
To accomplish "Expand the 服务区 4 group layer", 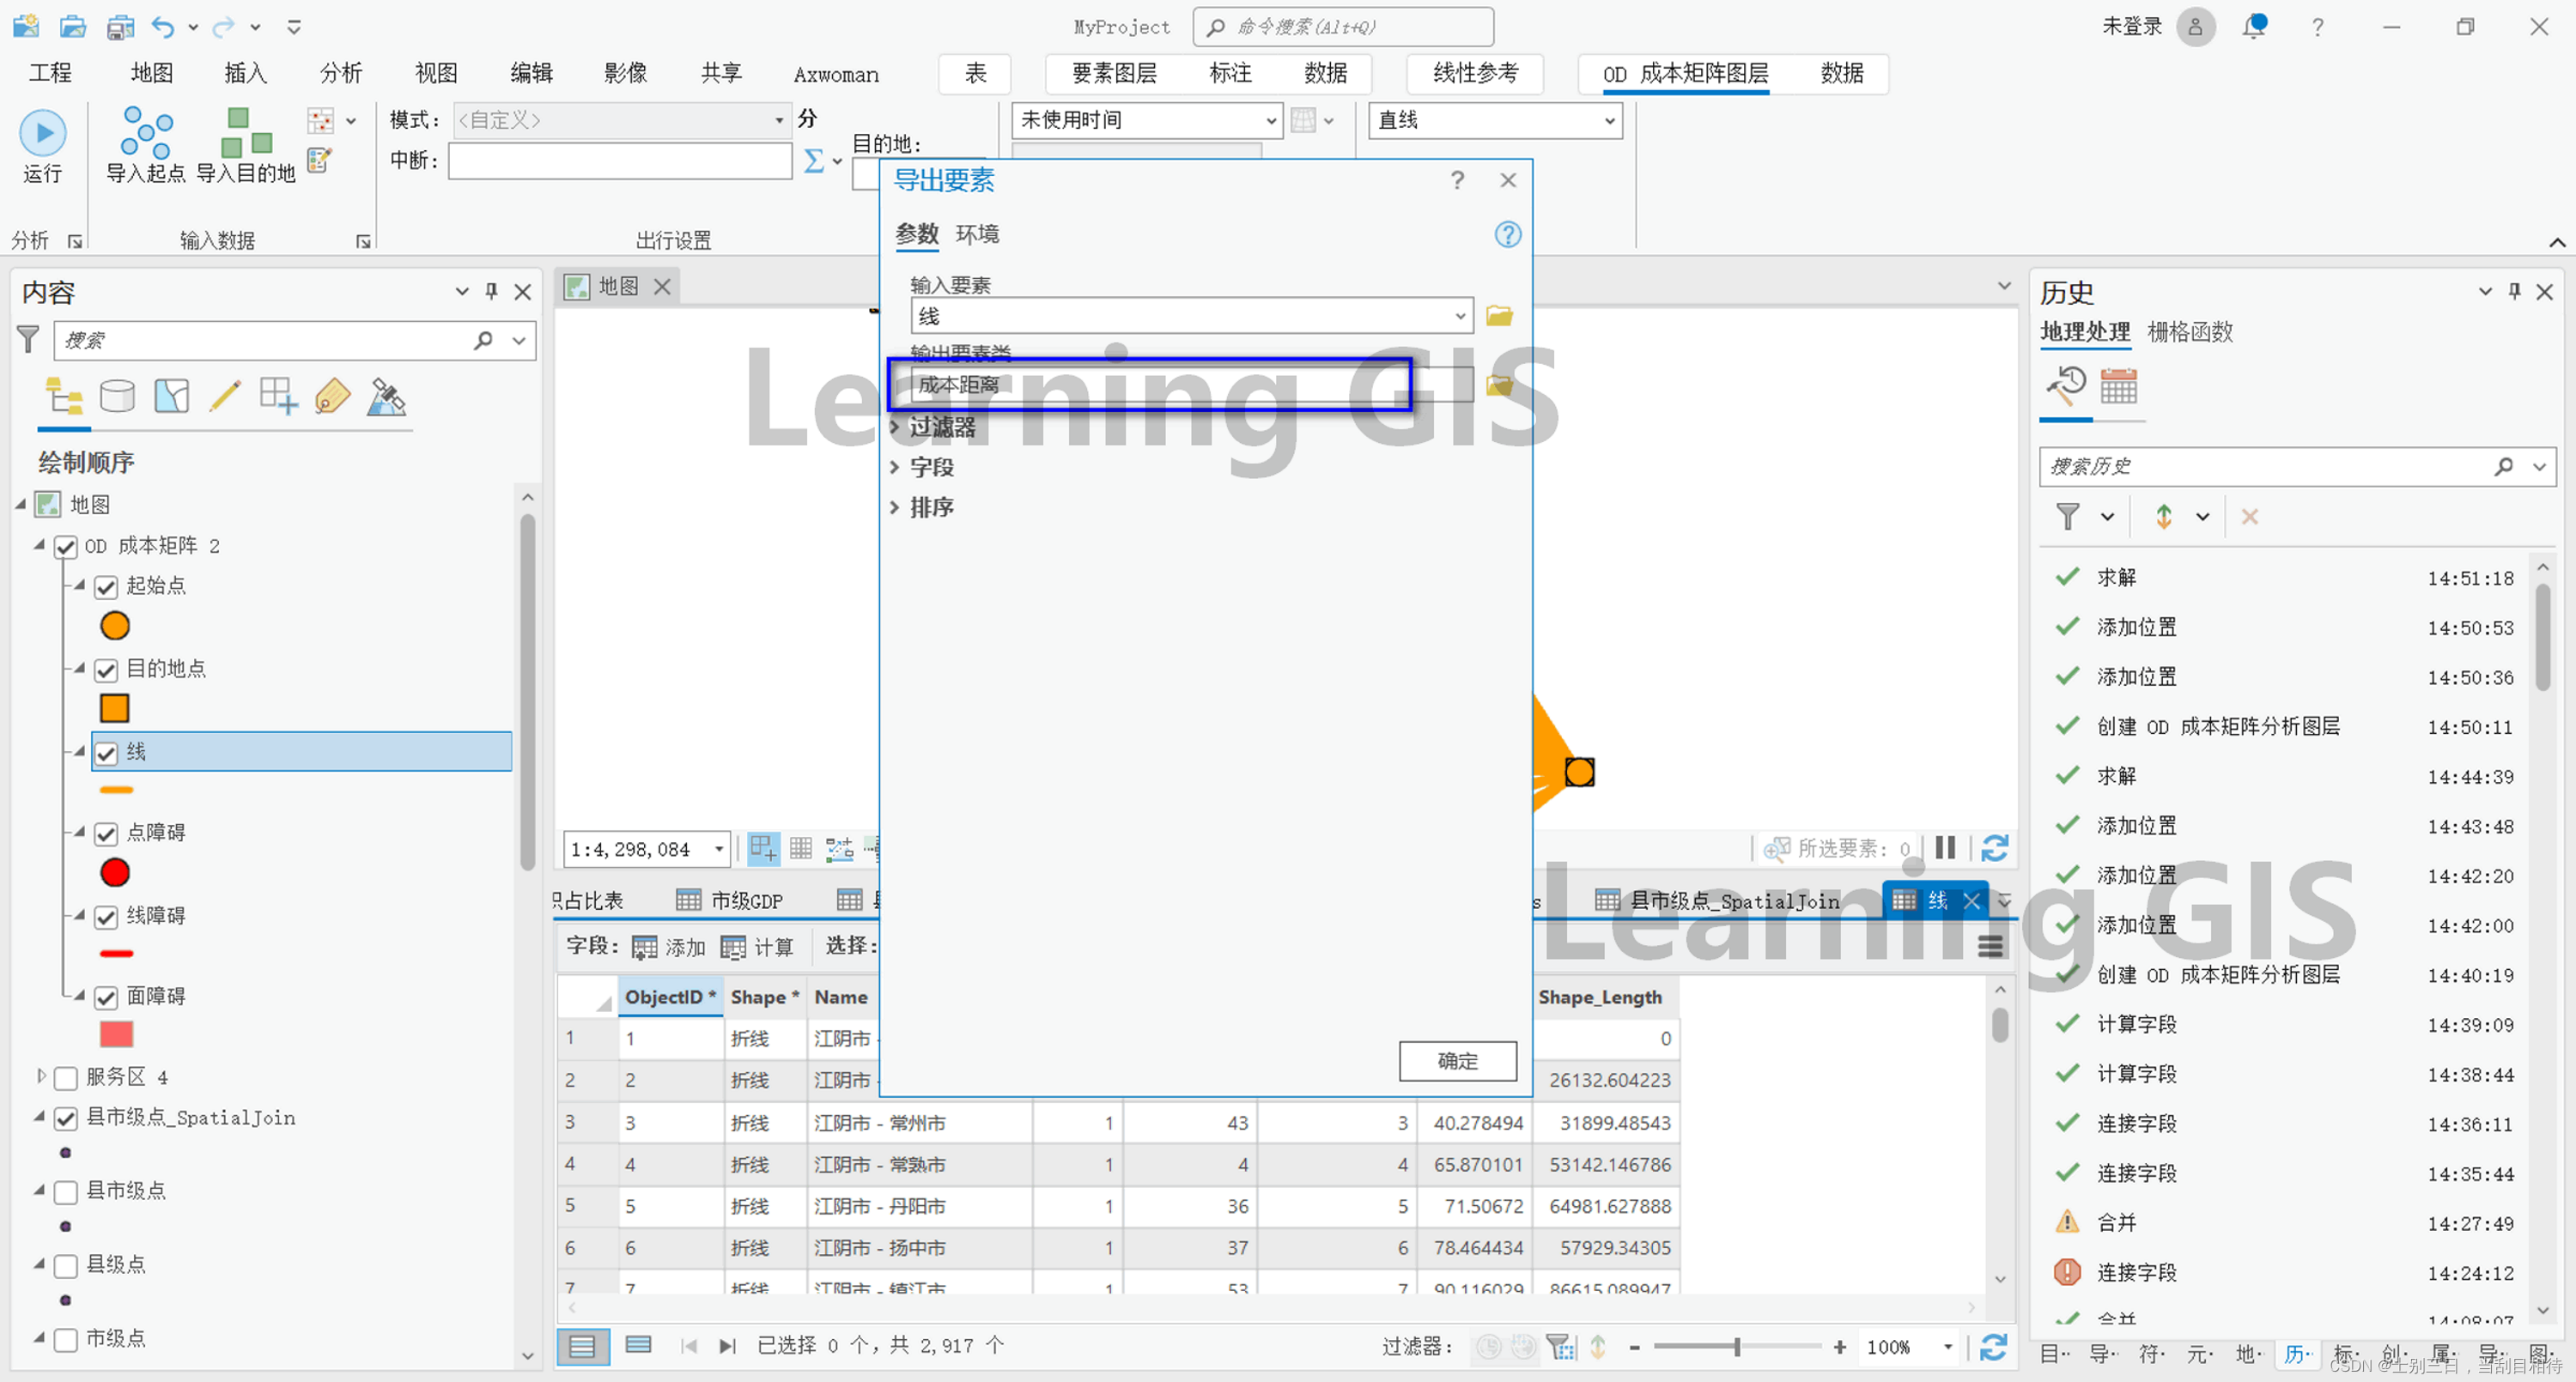I will point(41,1076).
